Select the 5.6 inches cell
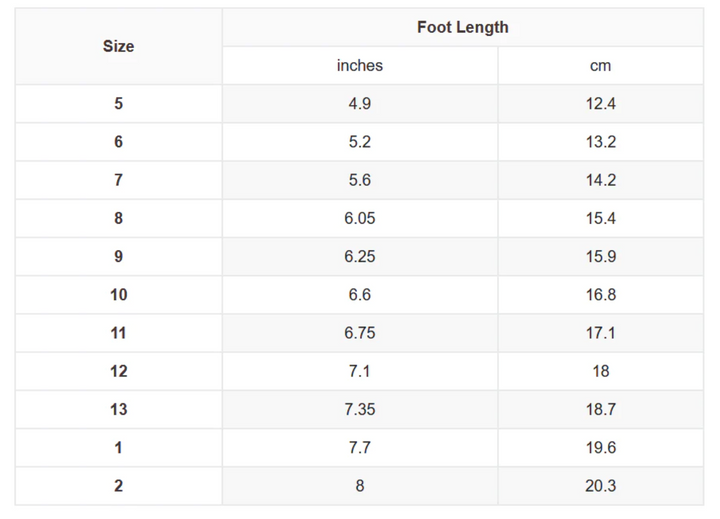The height and width of the screenshot is (519, 720). pyautogui.click(x=359, y=180)
